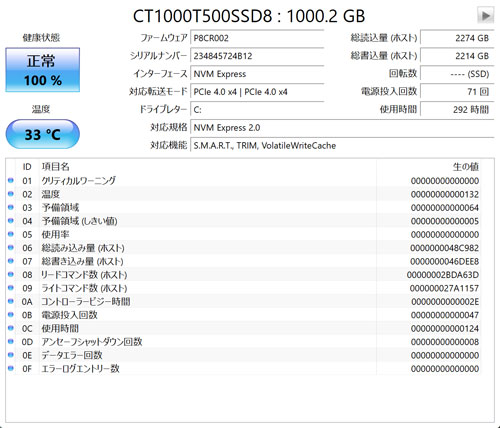The width and height of the screenshot is (500, 428).
Task: Click status dot for 05 使用率
Action: pos(11,234)
